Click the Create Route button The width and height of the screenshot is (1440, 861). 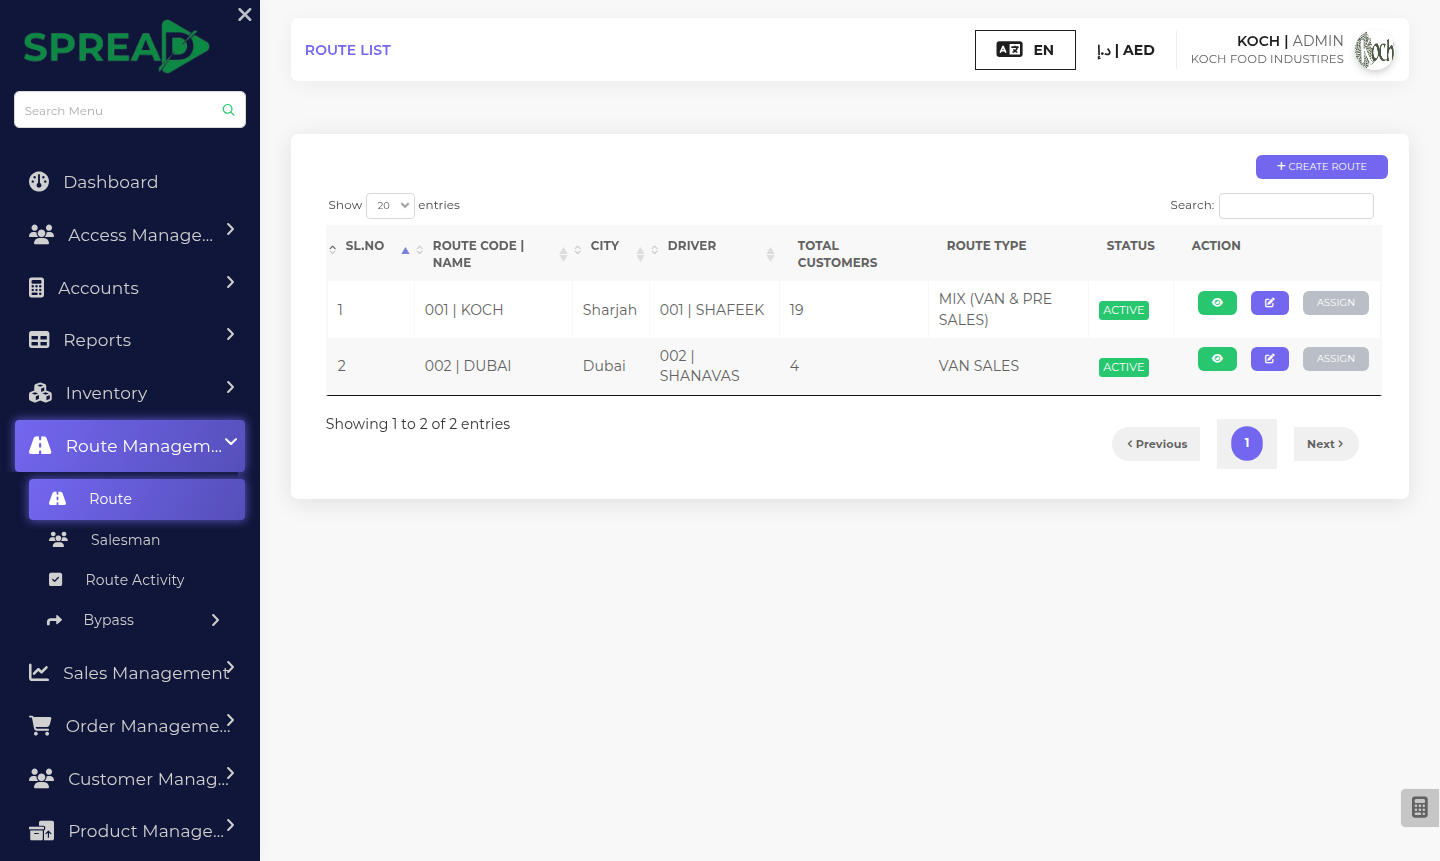coord(1322,167)
